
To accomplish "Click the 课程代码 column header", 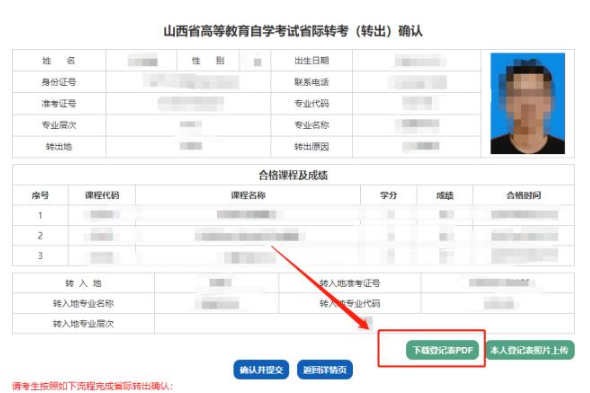I will 102,195.
